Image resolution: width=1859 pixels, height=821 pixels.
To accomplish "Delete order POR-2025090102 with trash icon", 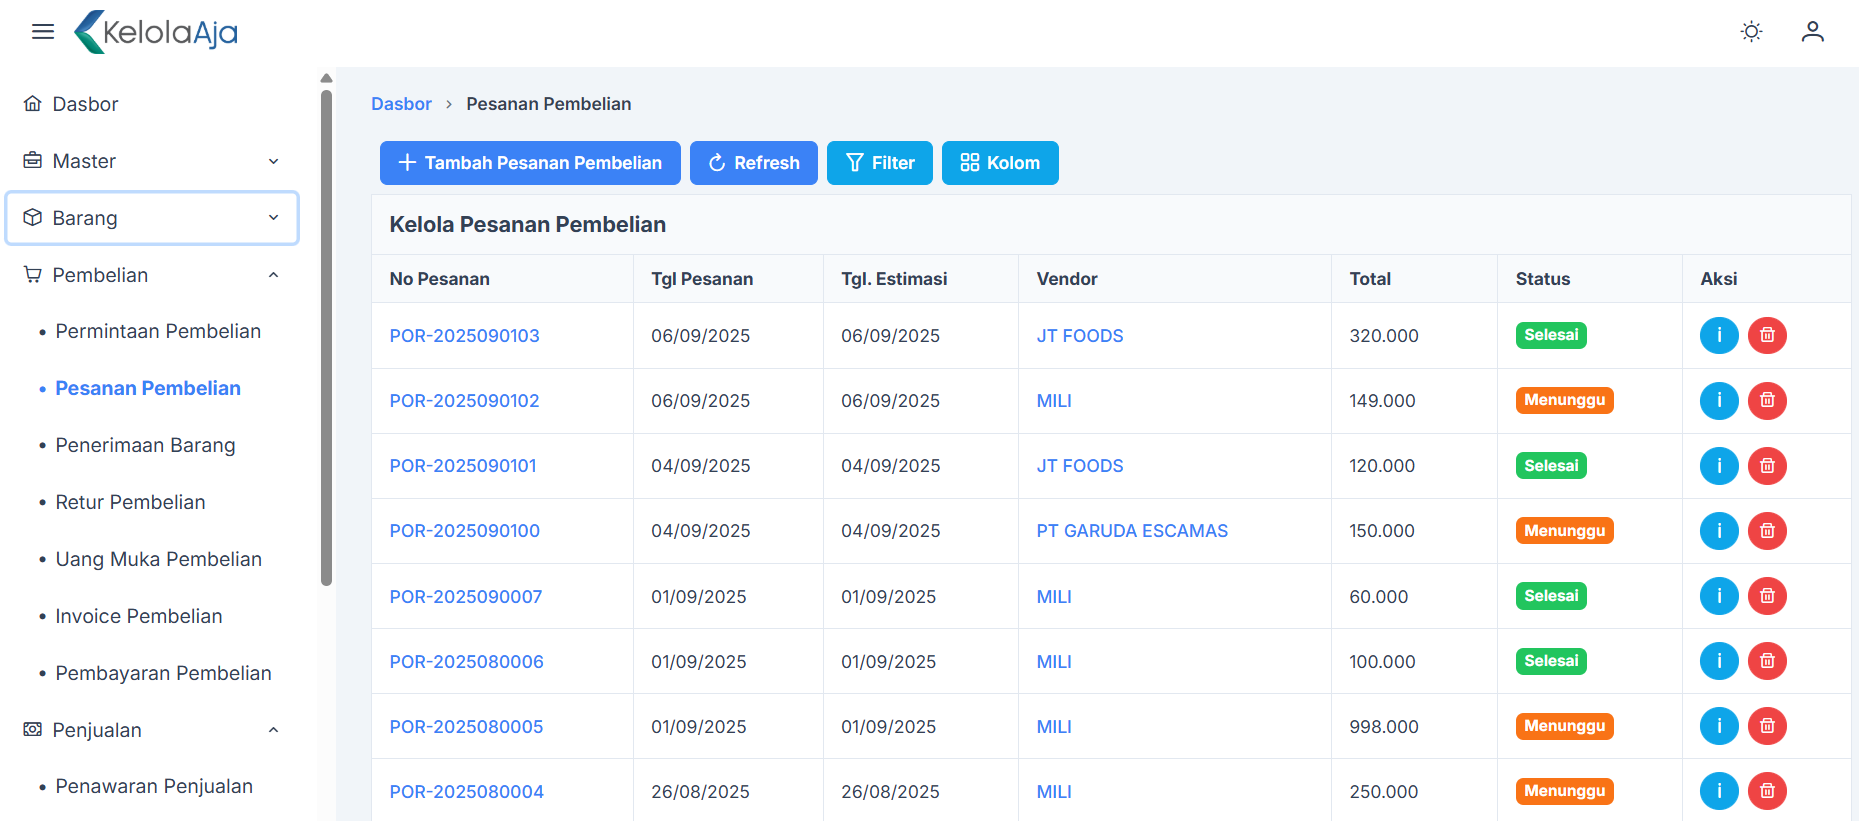I will pos(1766,401).
